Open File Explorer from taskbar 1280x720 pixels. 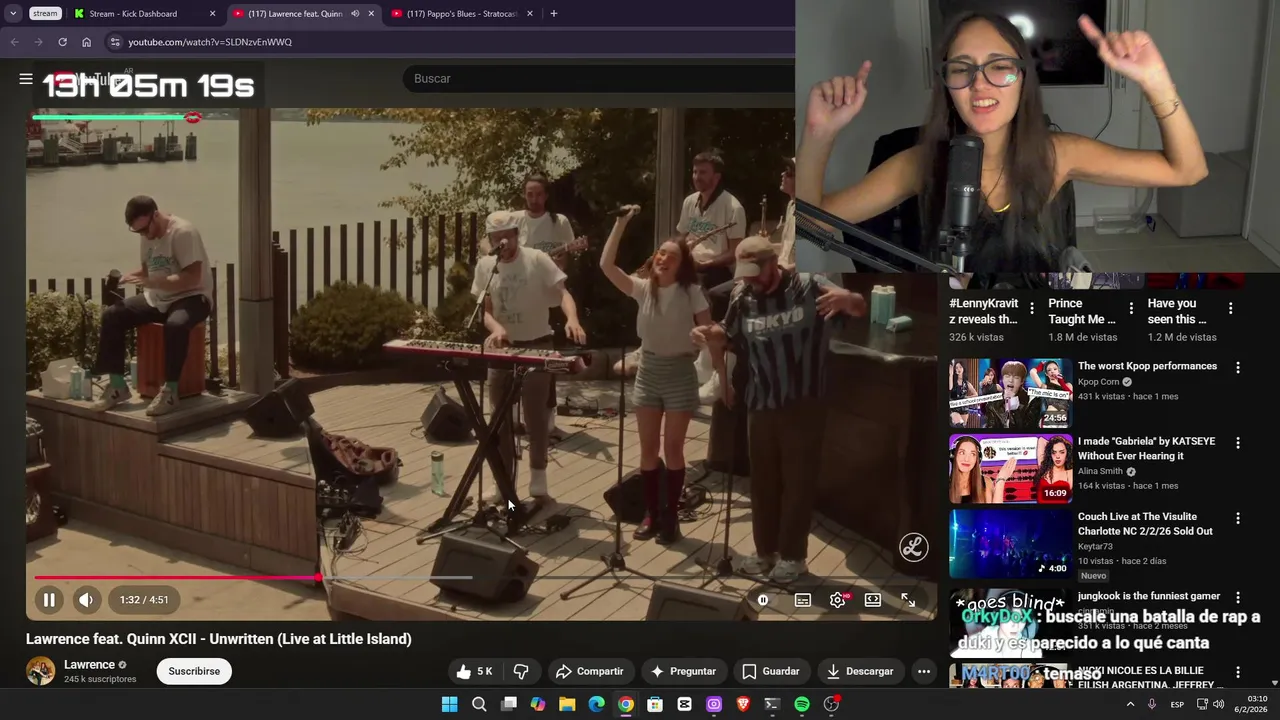(x=567, y=705)
